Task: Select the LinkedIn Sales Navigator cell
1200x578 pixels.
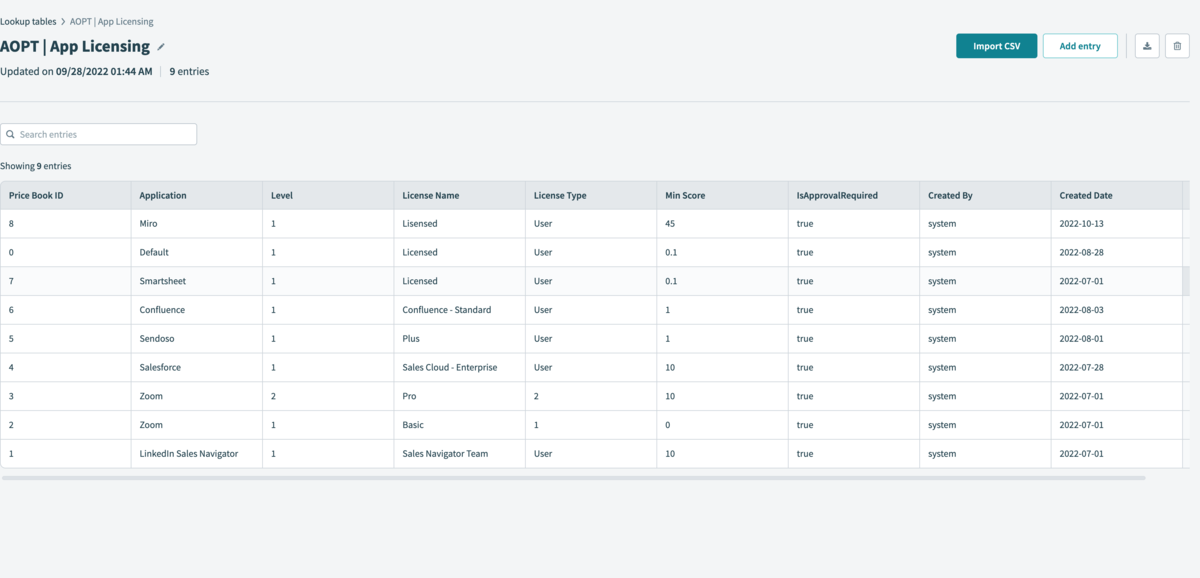Action: pyautogui.click(x=196, y=454)
